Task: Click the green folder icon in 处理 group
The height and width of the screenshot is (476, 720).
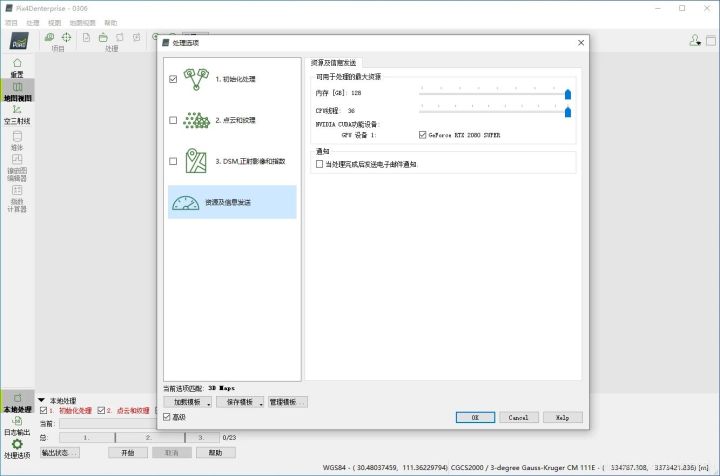Action: (x=103, y=37)
